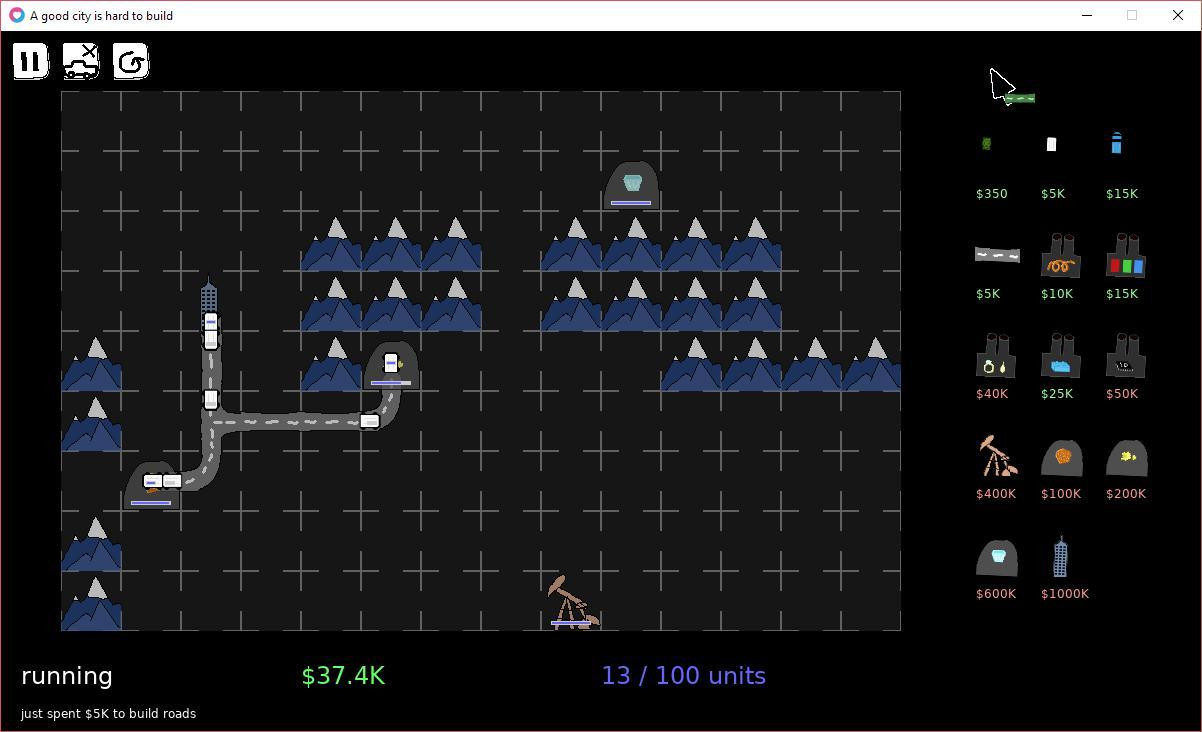Viewport: 1202px width, 732px height.
Task: Select the $50K dark factory
Action: (1126, 356)
